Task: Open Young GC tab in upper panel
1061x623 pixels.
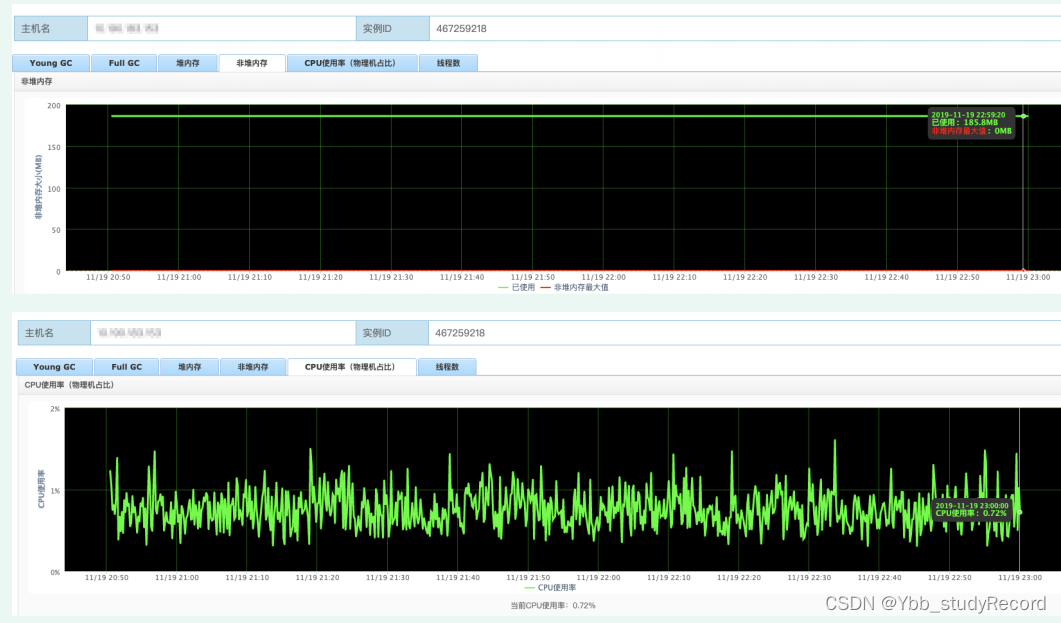Action: tap(51, 63)
